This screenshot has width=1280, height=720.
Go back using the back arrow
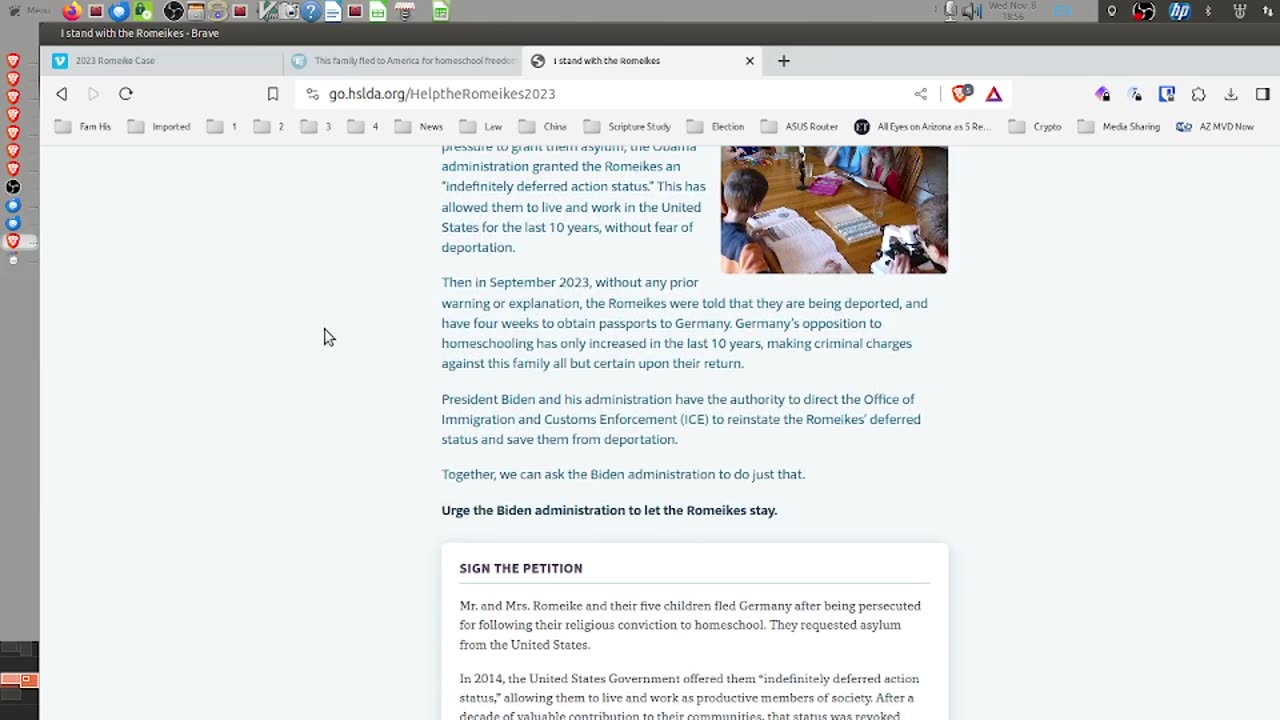point(62,94)
